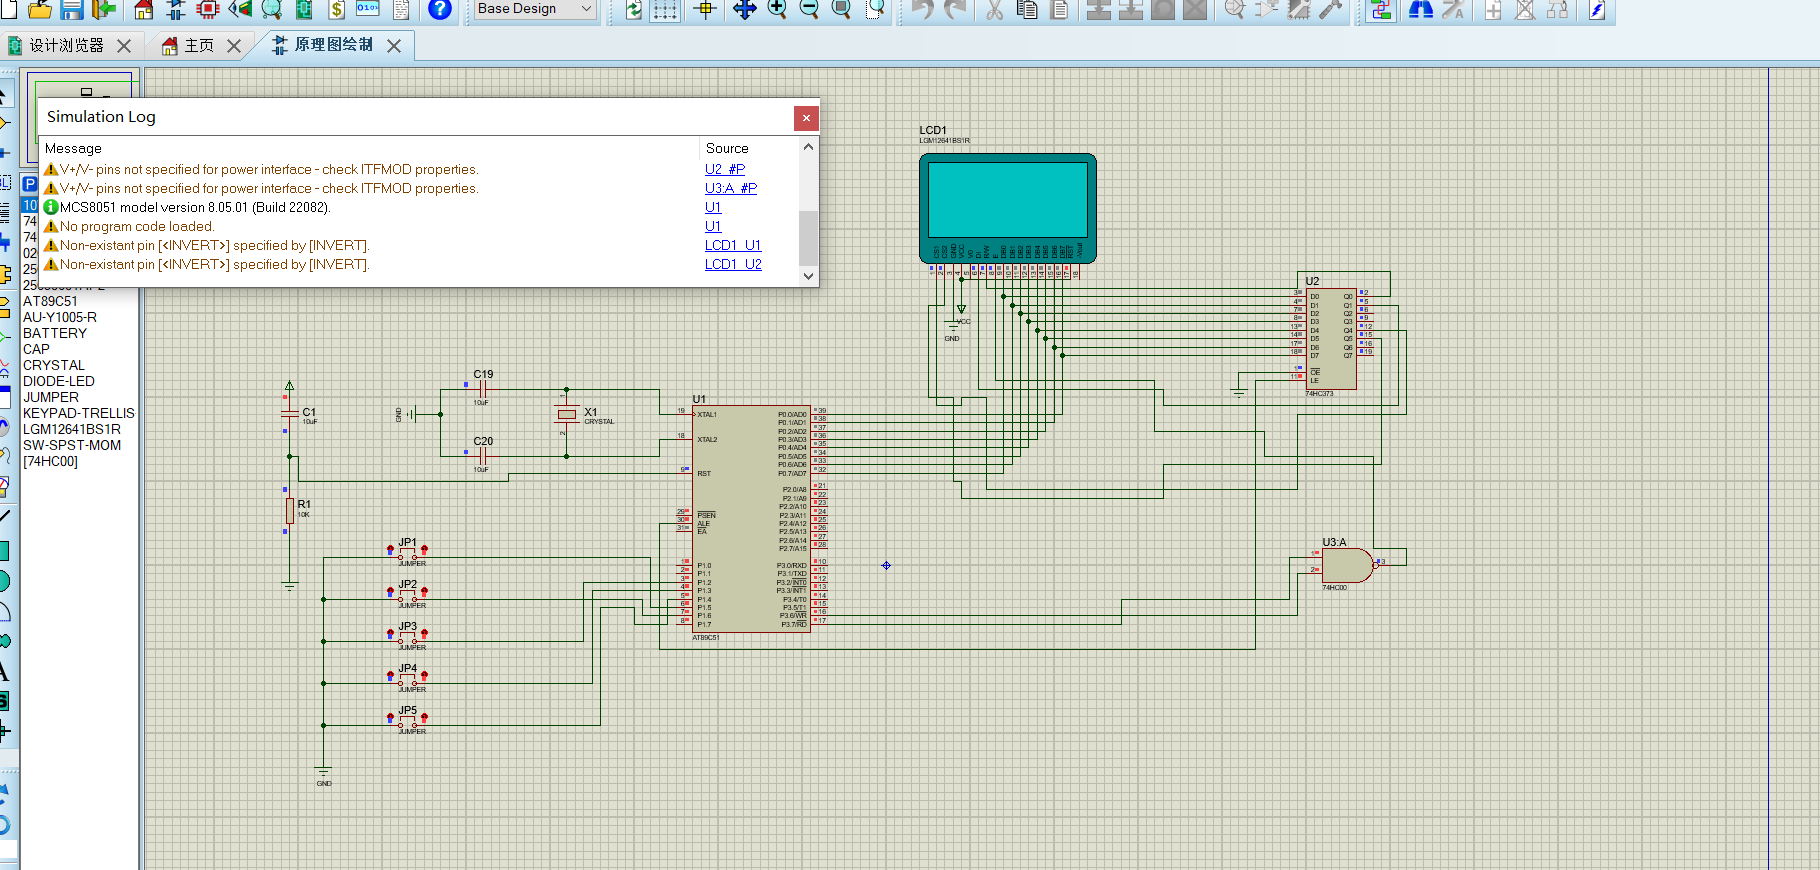Open PCB Layout with the red chip icon
Image resolution: width=1820 pixels, height=870 pixels.
207,10
